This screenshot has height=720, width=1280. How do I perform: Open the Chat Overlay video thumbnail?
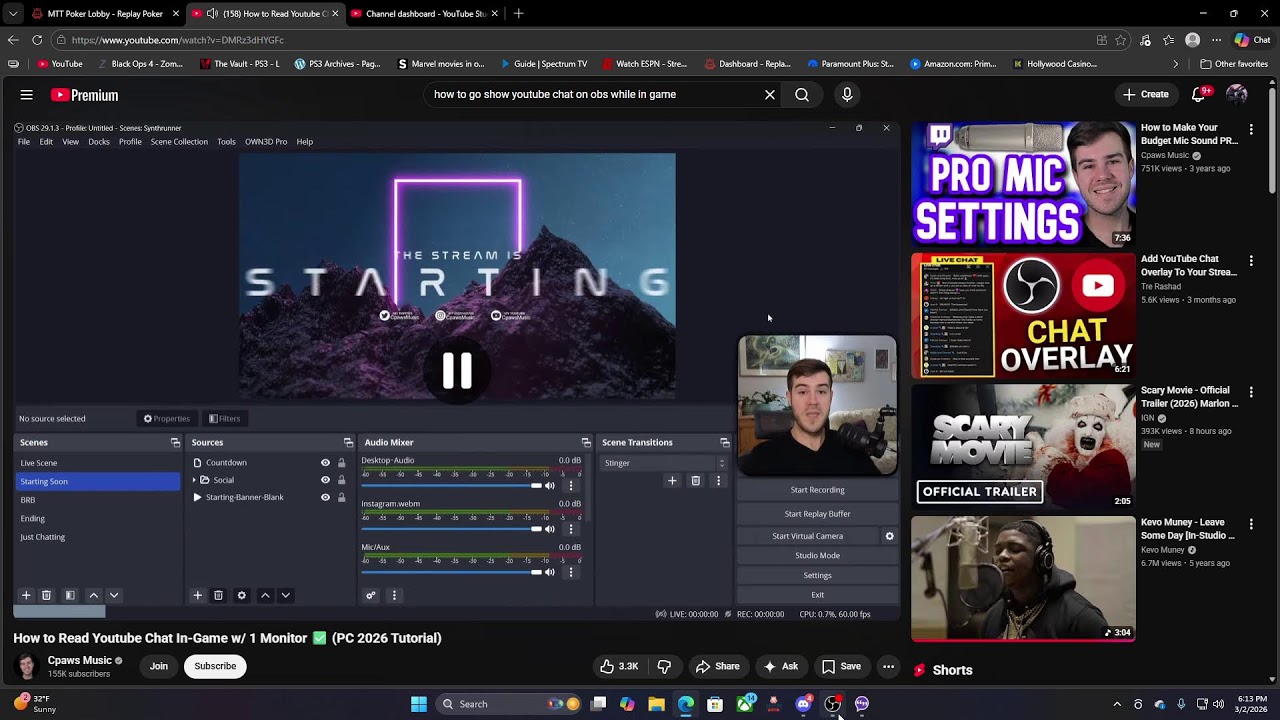1023,316
